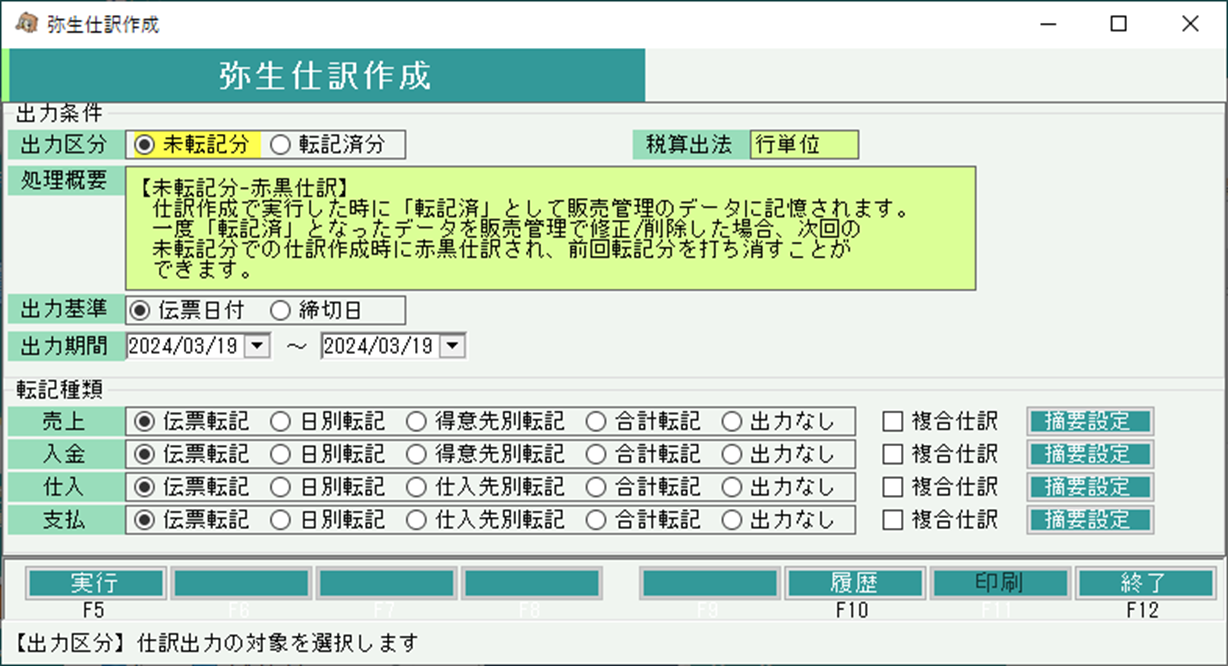Set 支払 row to 出力なし
This screenshot has height=666, width=1228.
(732, 520)
